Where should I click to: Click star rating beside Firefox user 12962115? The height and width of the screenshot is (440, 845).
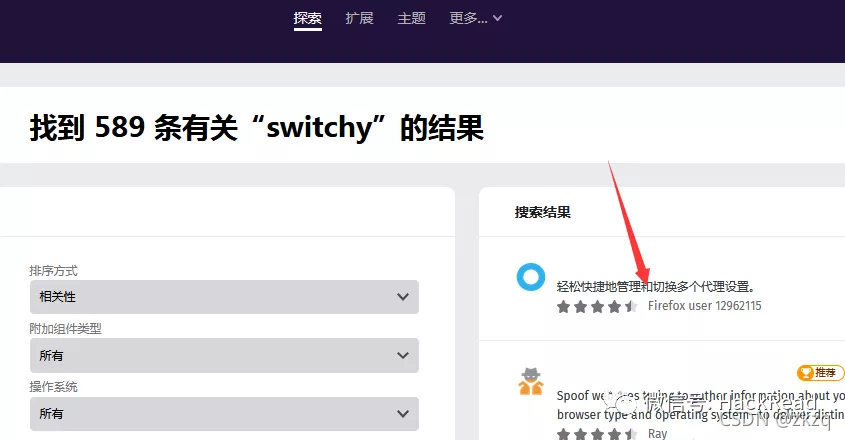(x=597, y=307)
